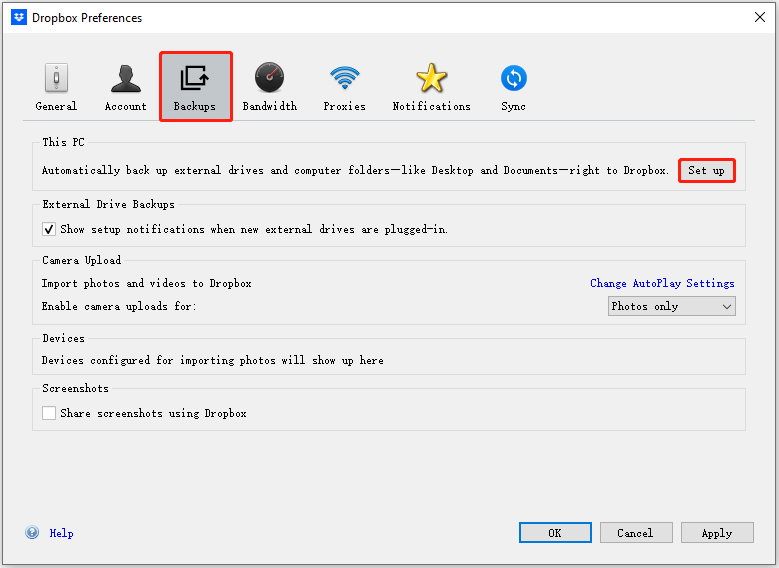Open the Photos only camera uploads dropdown

[x=672, y=306]
